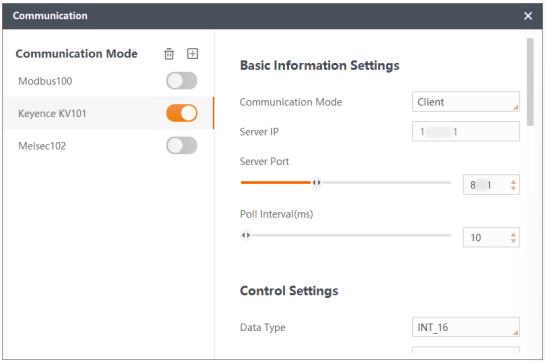Click the Poll Interval slider handle
The height and width of the screenshot is (362, 545).
[246, 235]
